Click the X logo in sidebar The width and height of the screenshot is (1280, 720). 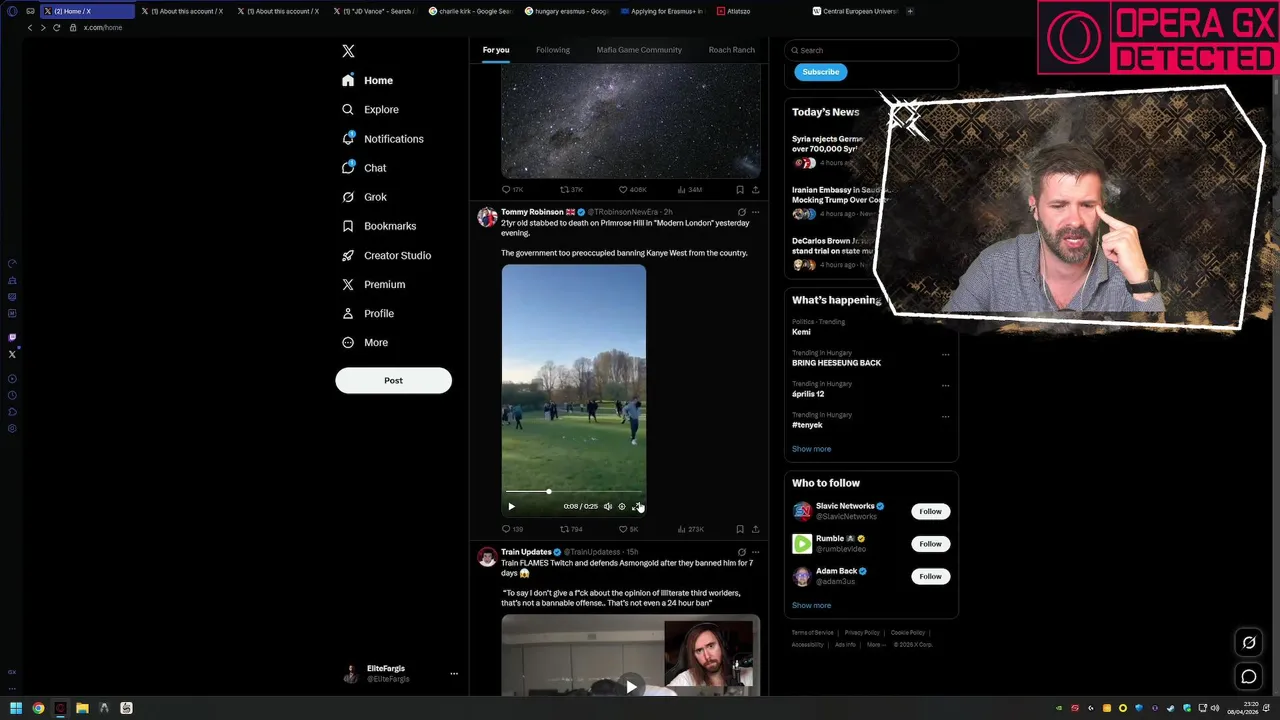pyautogui.click(x=348, y=51)
